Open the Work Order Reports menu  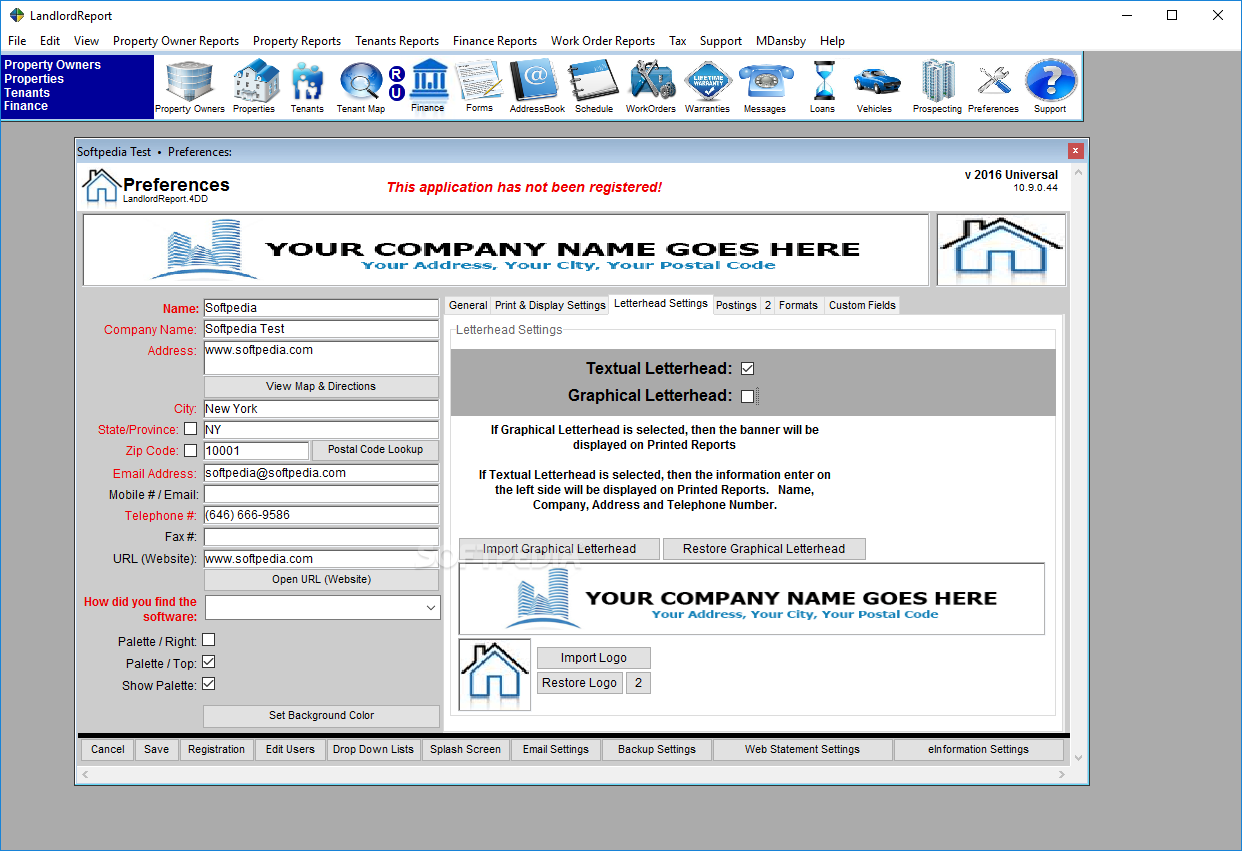click(x=603, y=41)
